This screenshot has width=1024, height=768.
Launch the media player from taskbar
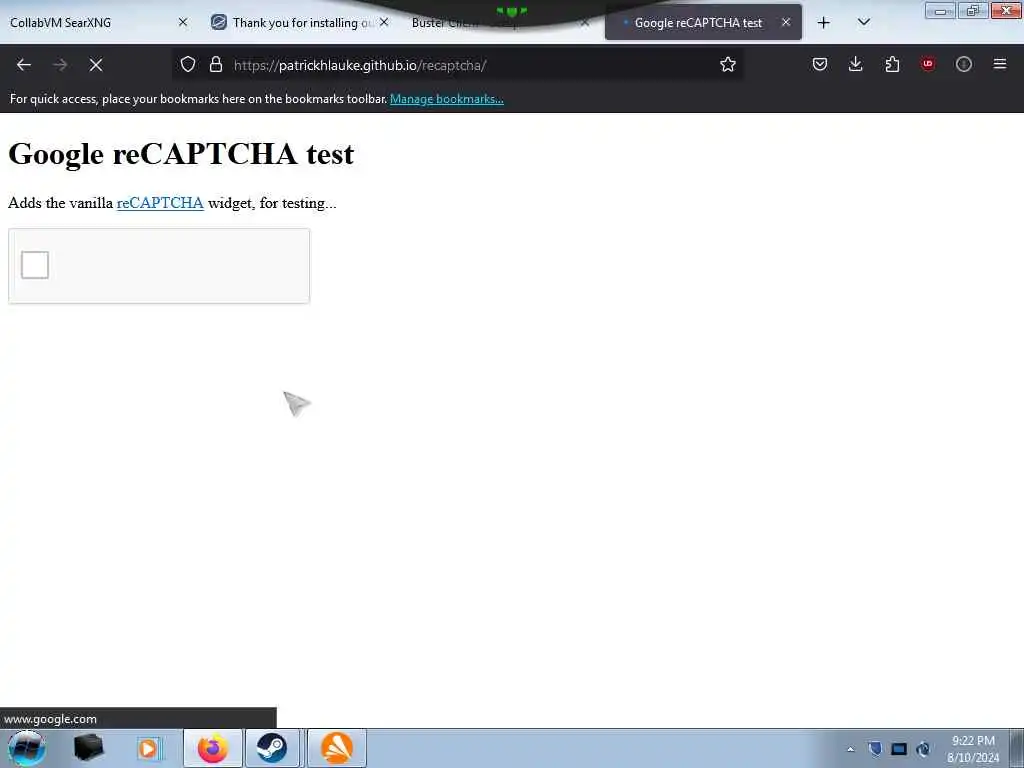149,748
